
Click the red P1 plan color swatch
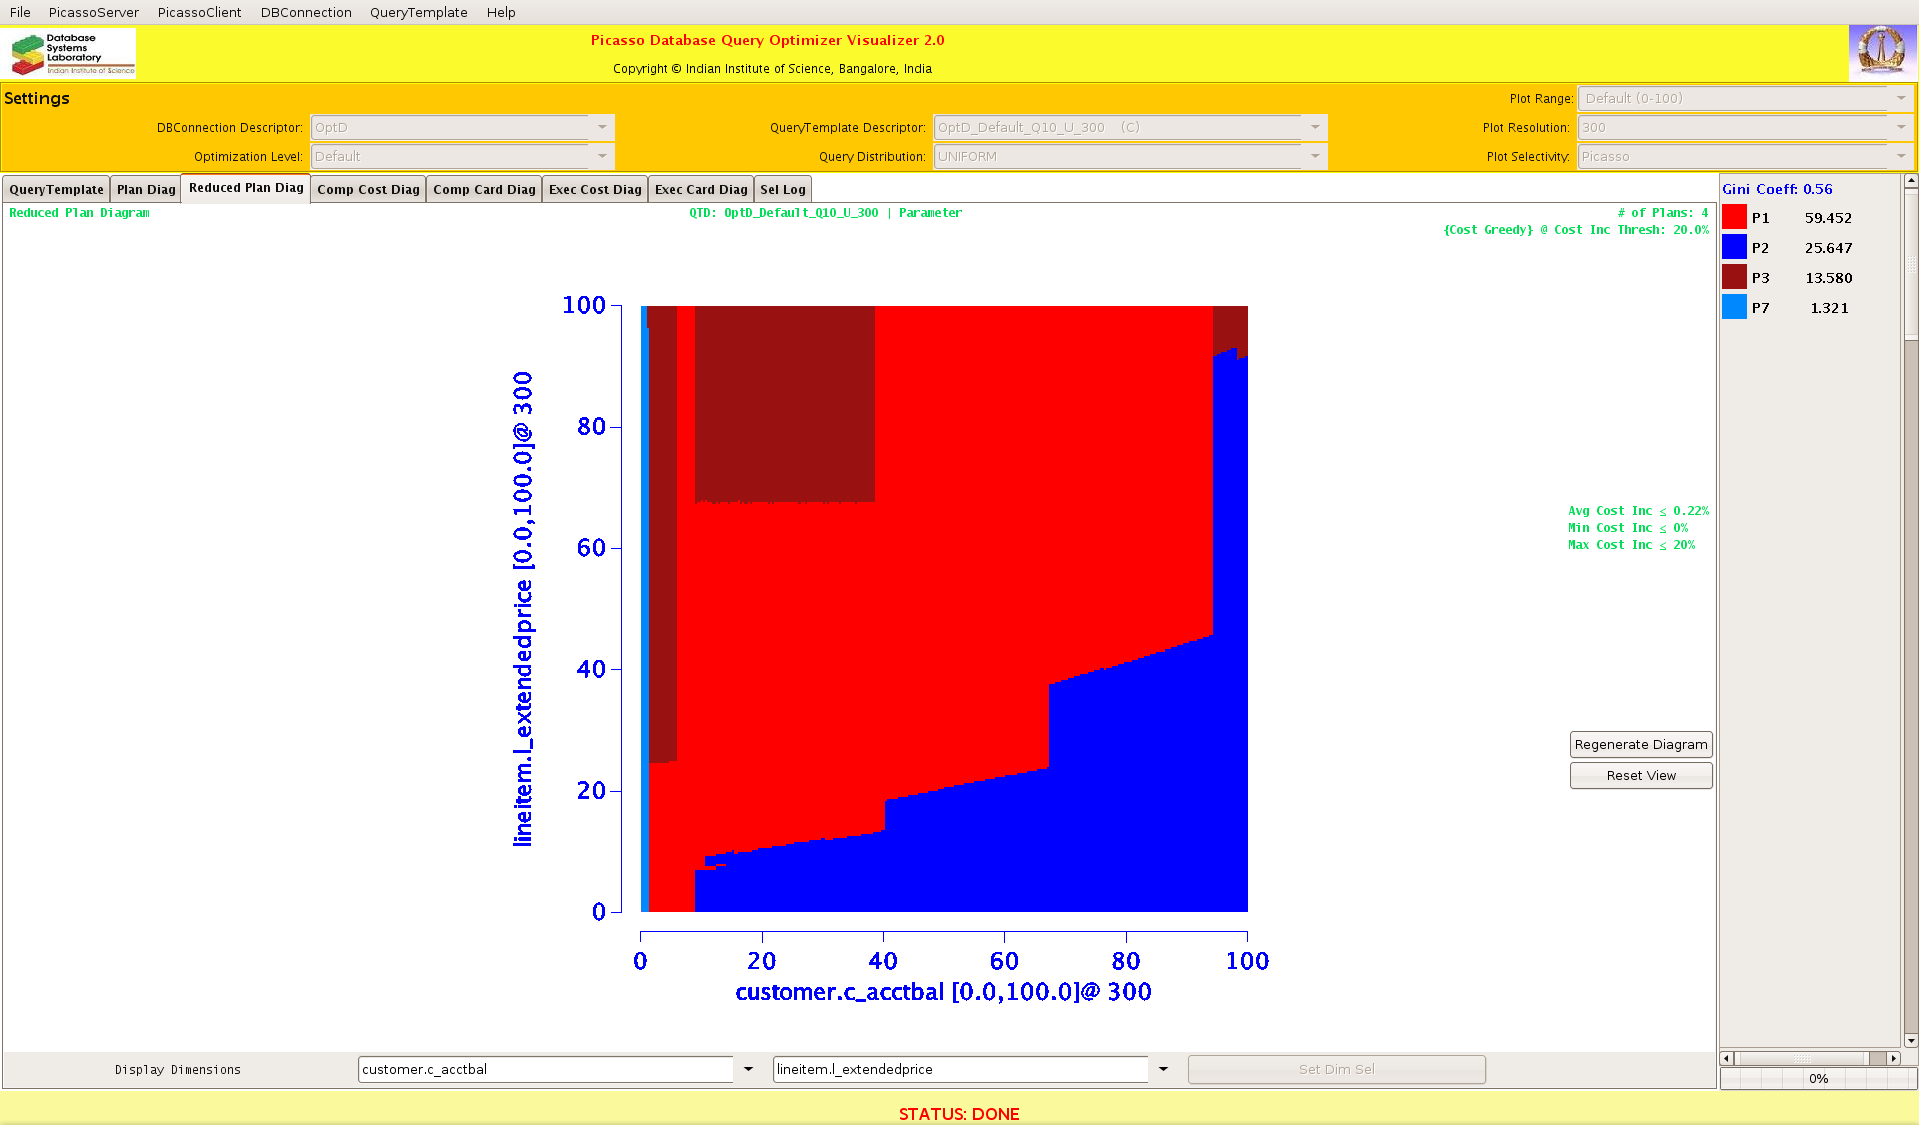point(1734,217)
